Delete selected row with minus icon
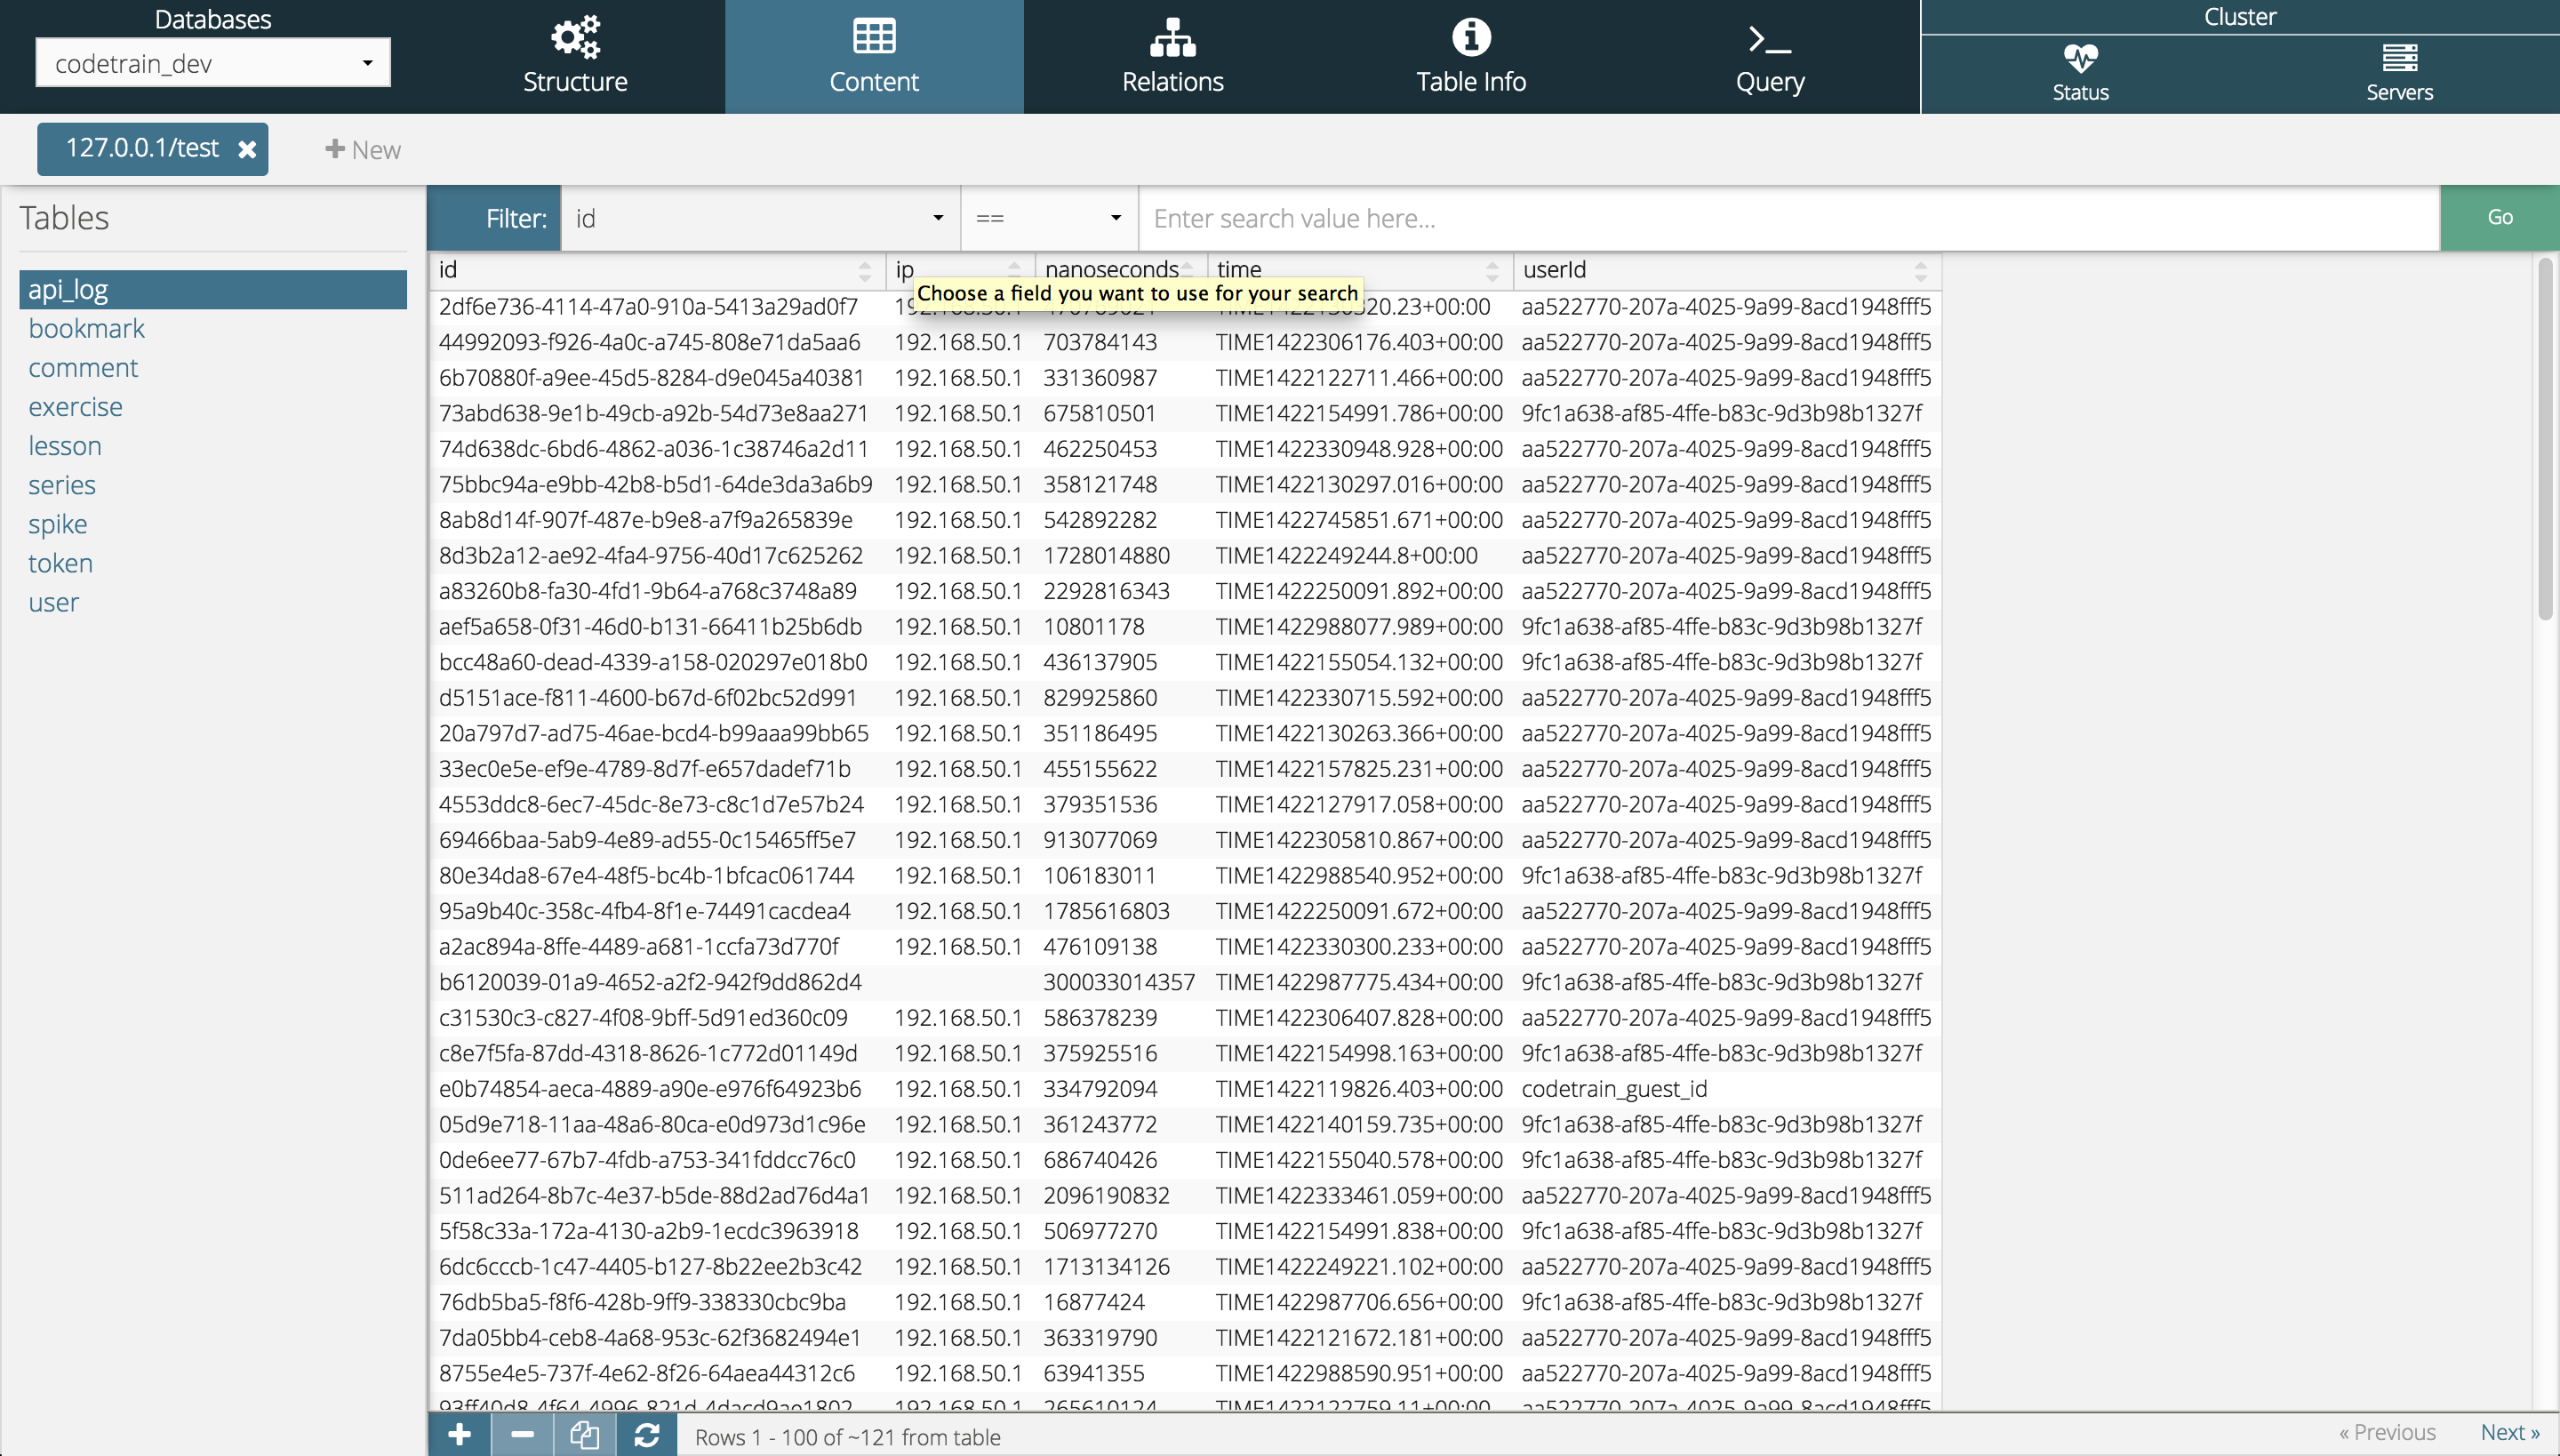 coord(522,1435)
